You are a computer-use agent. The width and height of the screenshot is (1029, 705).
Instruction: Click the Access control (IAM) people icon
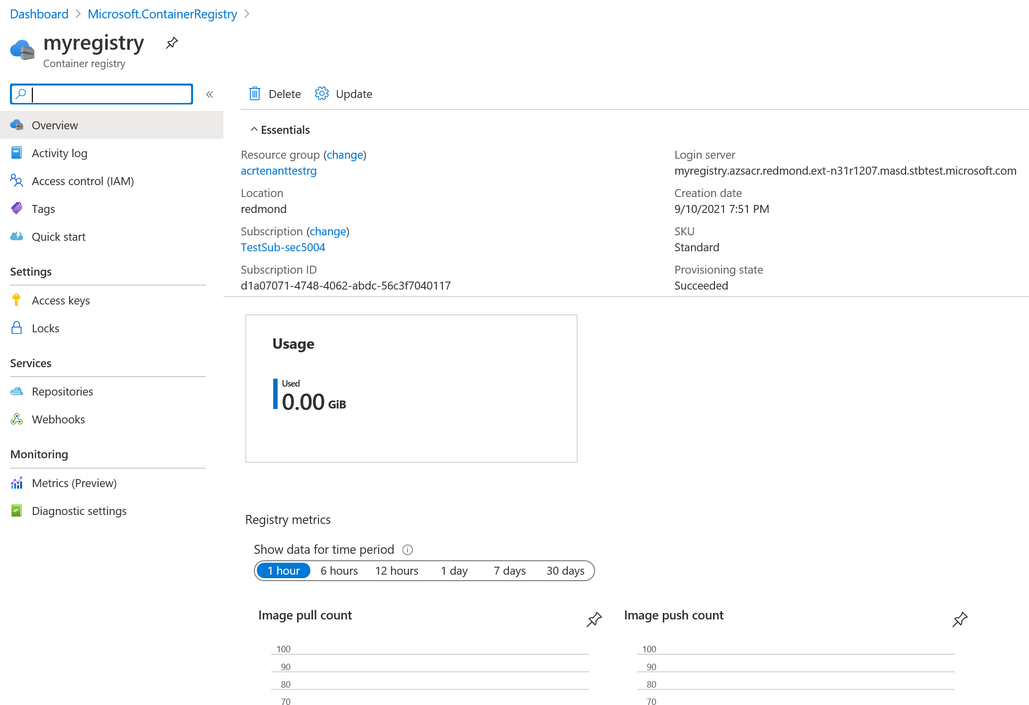click(x=17, y=181)
